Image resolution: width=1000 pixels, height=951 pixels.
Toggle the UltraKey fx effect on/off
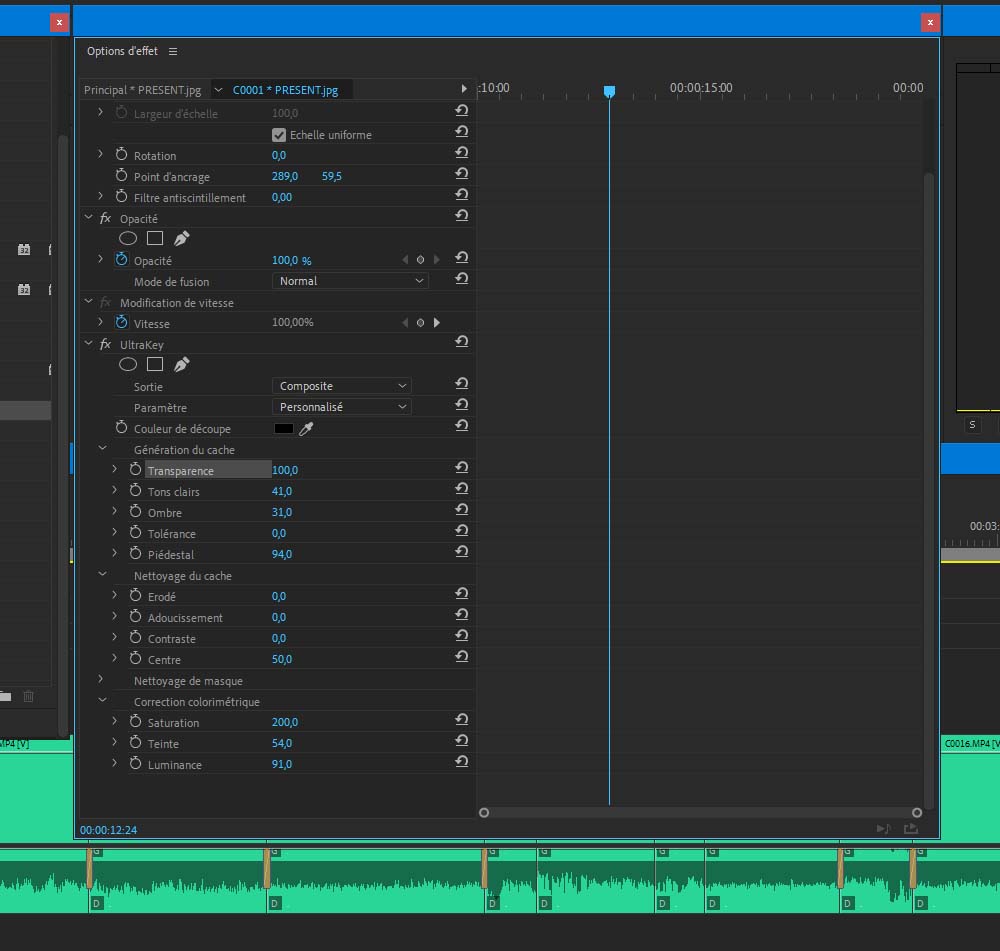pos(105,345)
